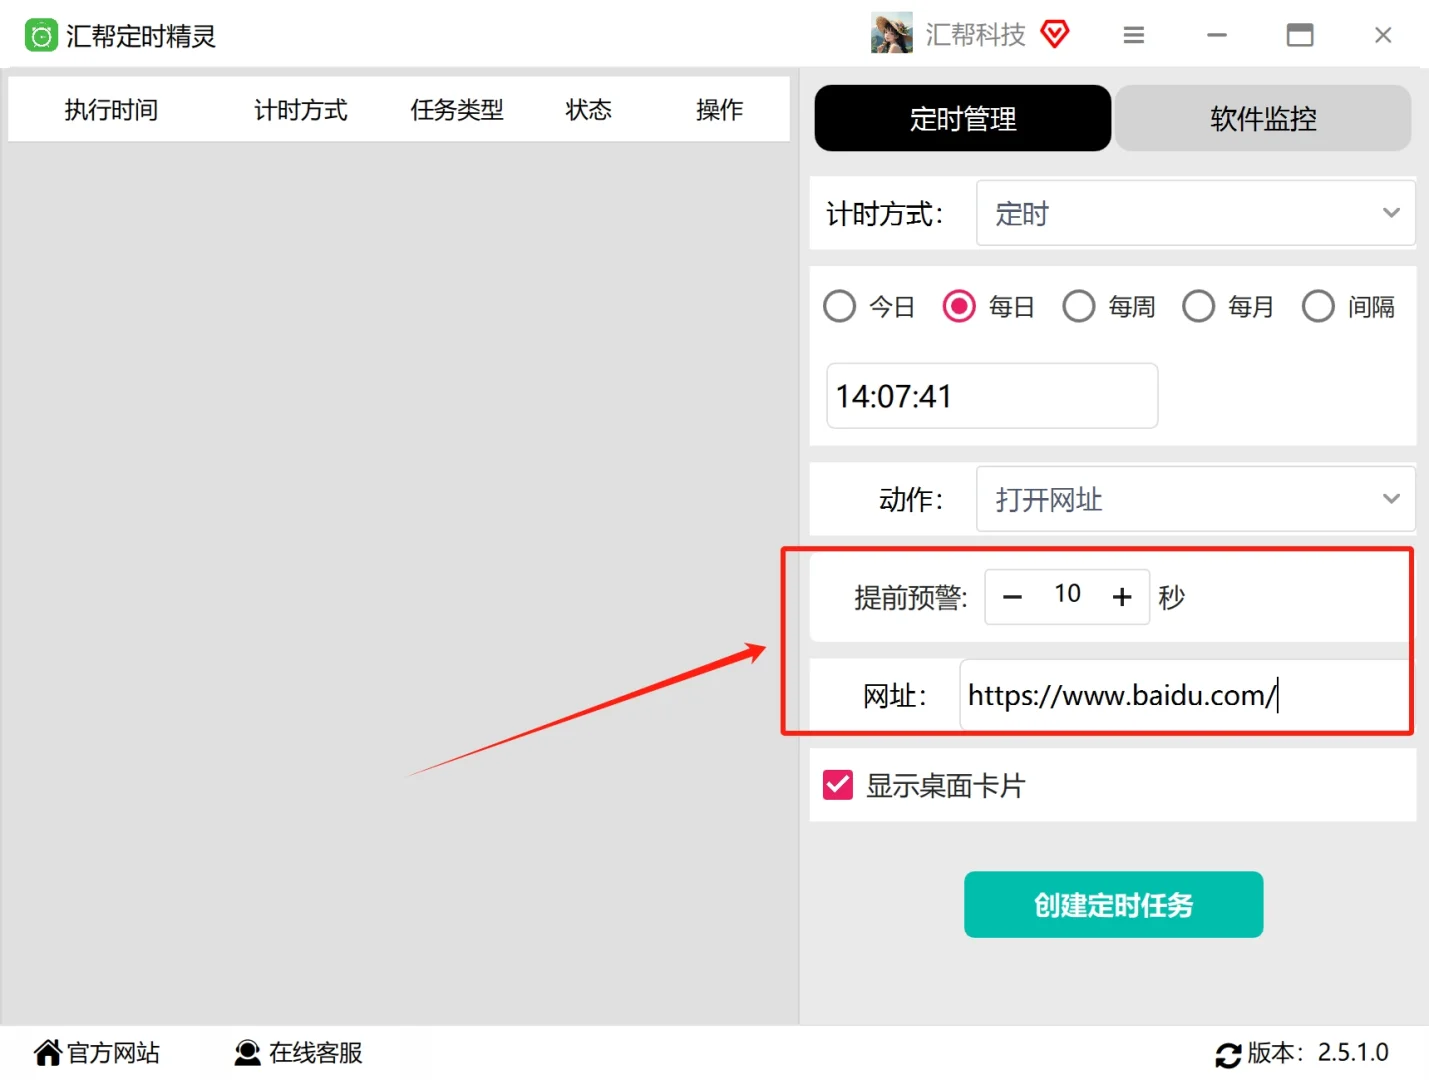Viewport: 1429px width, 1080px height.
Task: Switch to the 软件监控 tab
Action: pyautogui.click(x=1263, y=118)
